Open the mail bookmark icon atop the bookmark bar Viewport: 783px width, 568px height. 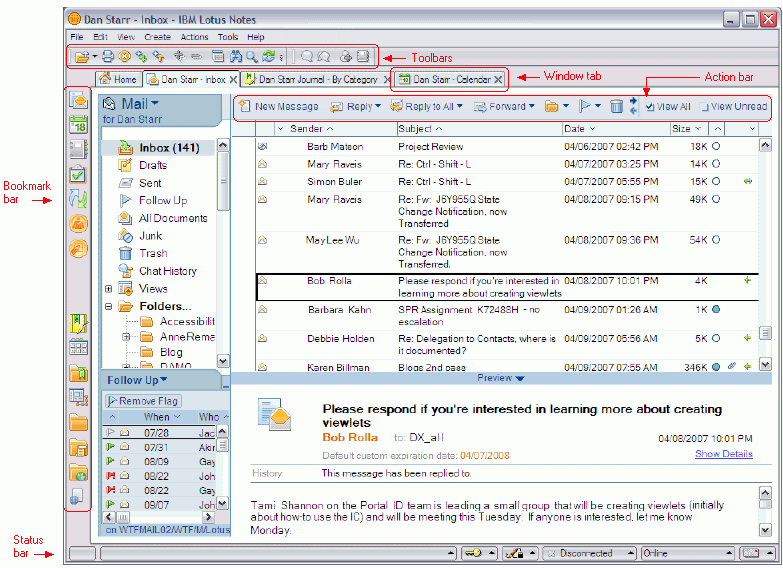click(x=78, y=100)
